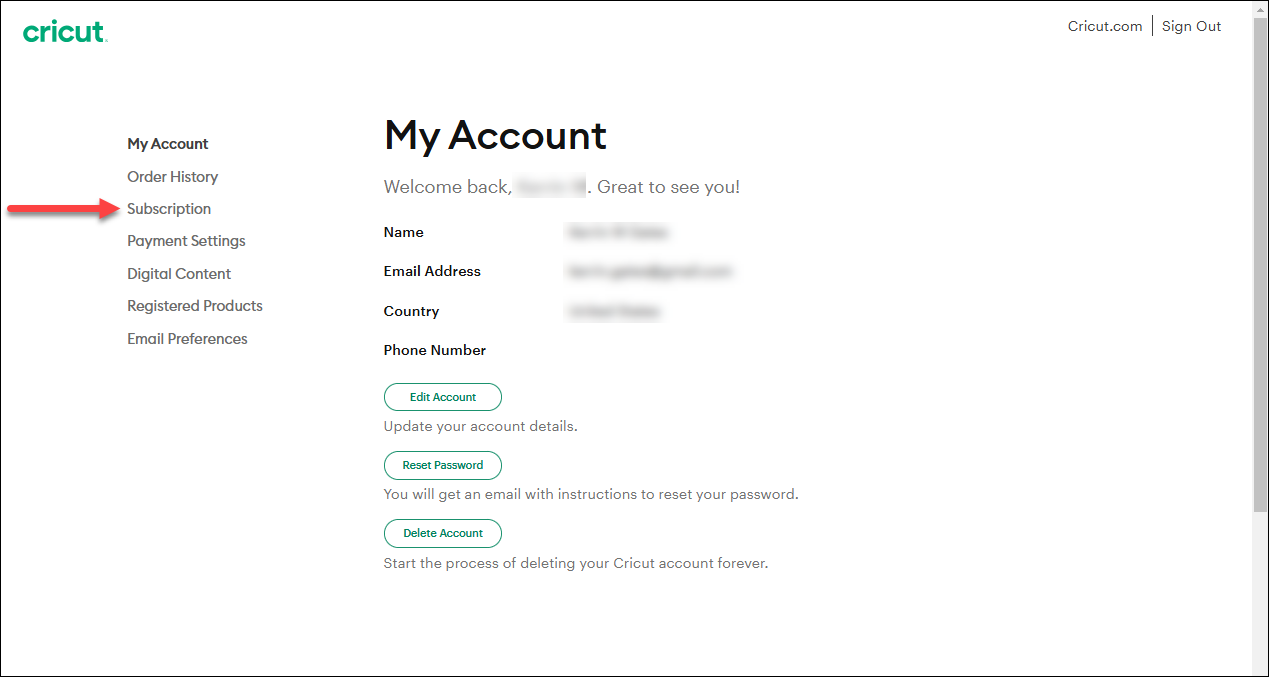Go to Payment Settings
Image resolution: width=1269 pixels, height=677 pixels.
186,241
